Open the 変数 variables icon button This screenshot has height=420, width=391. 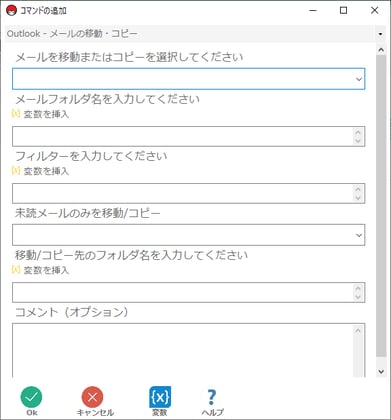point(160,397)
